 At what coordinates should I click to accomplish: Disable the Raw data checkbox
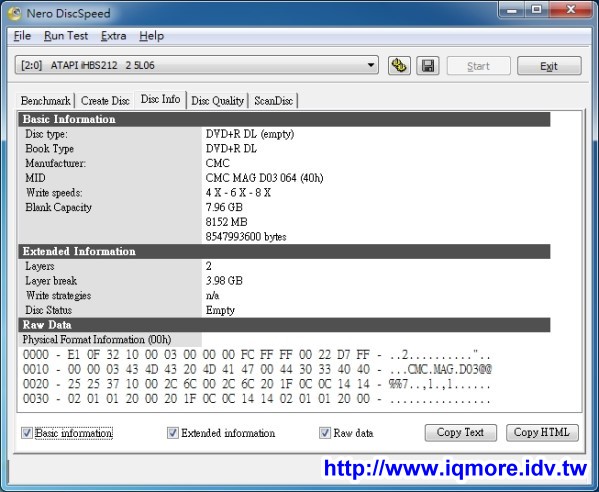325,433
